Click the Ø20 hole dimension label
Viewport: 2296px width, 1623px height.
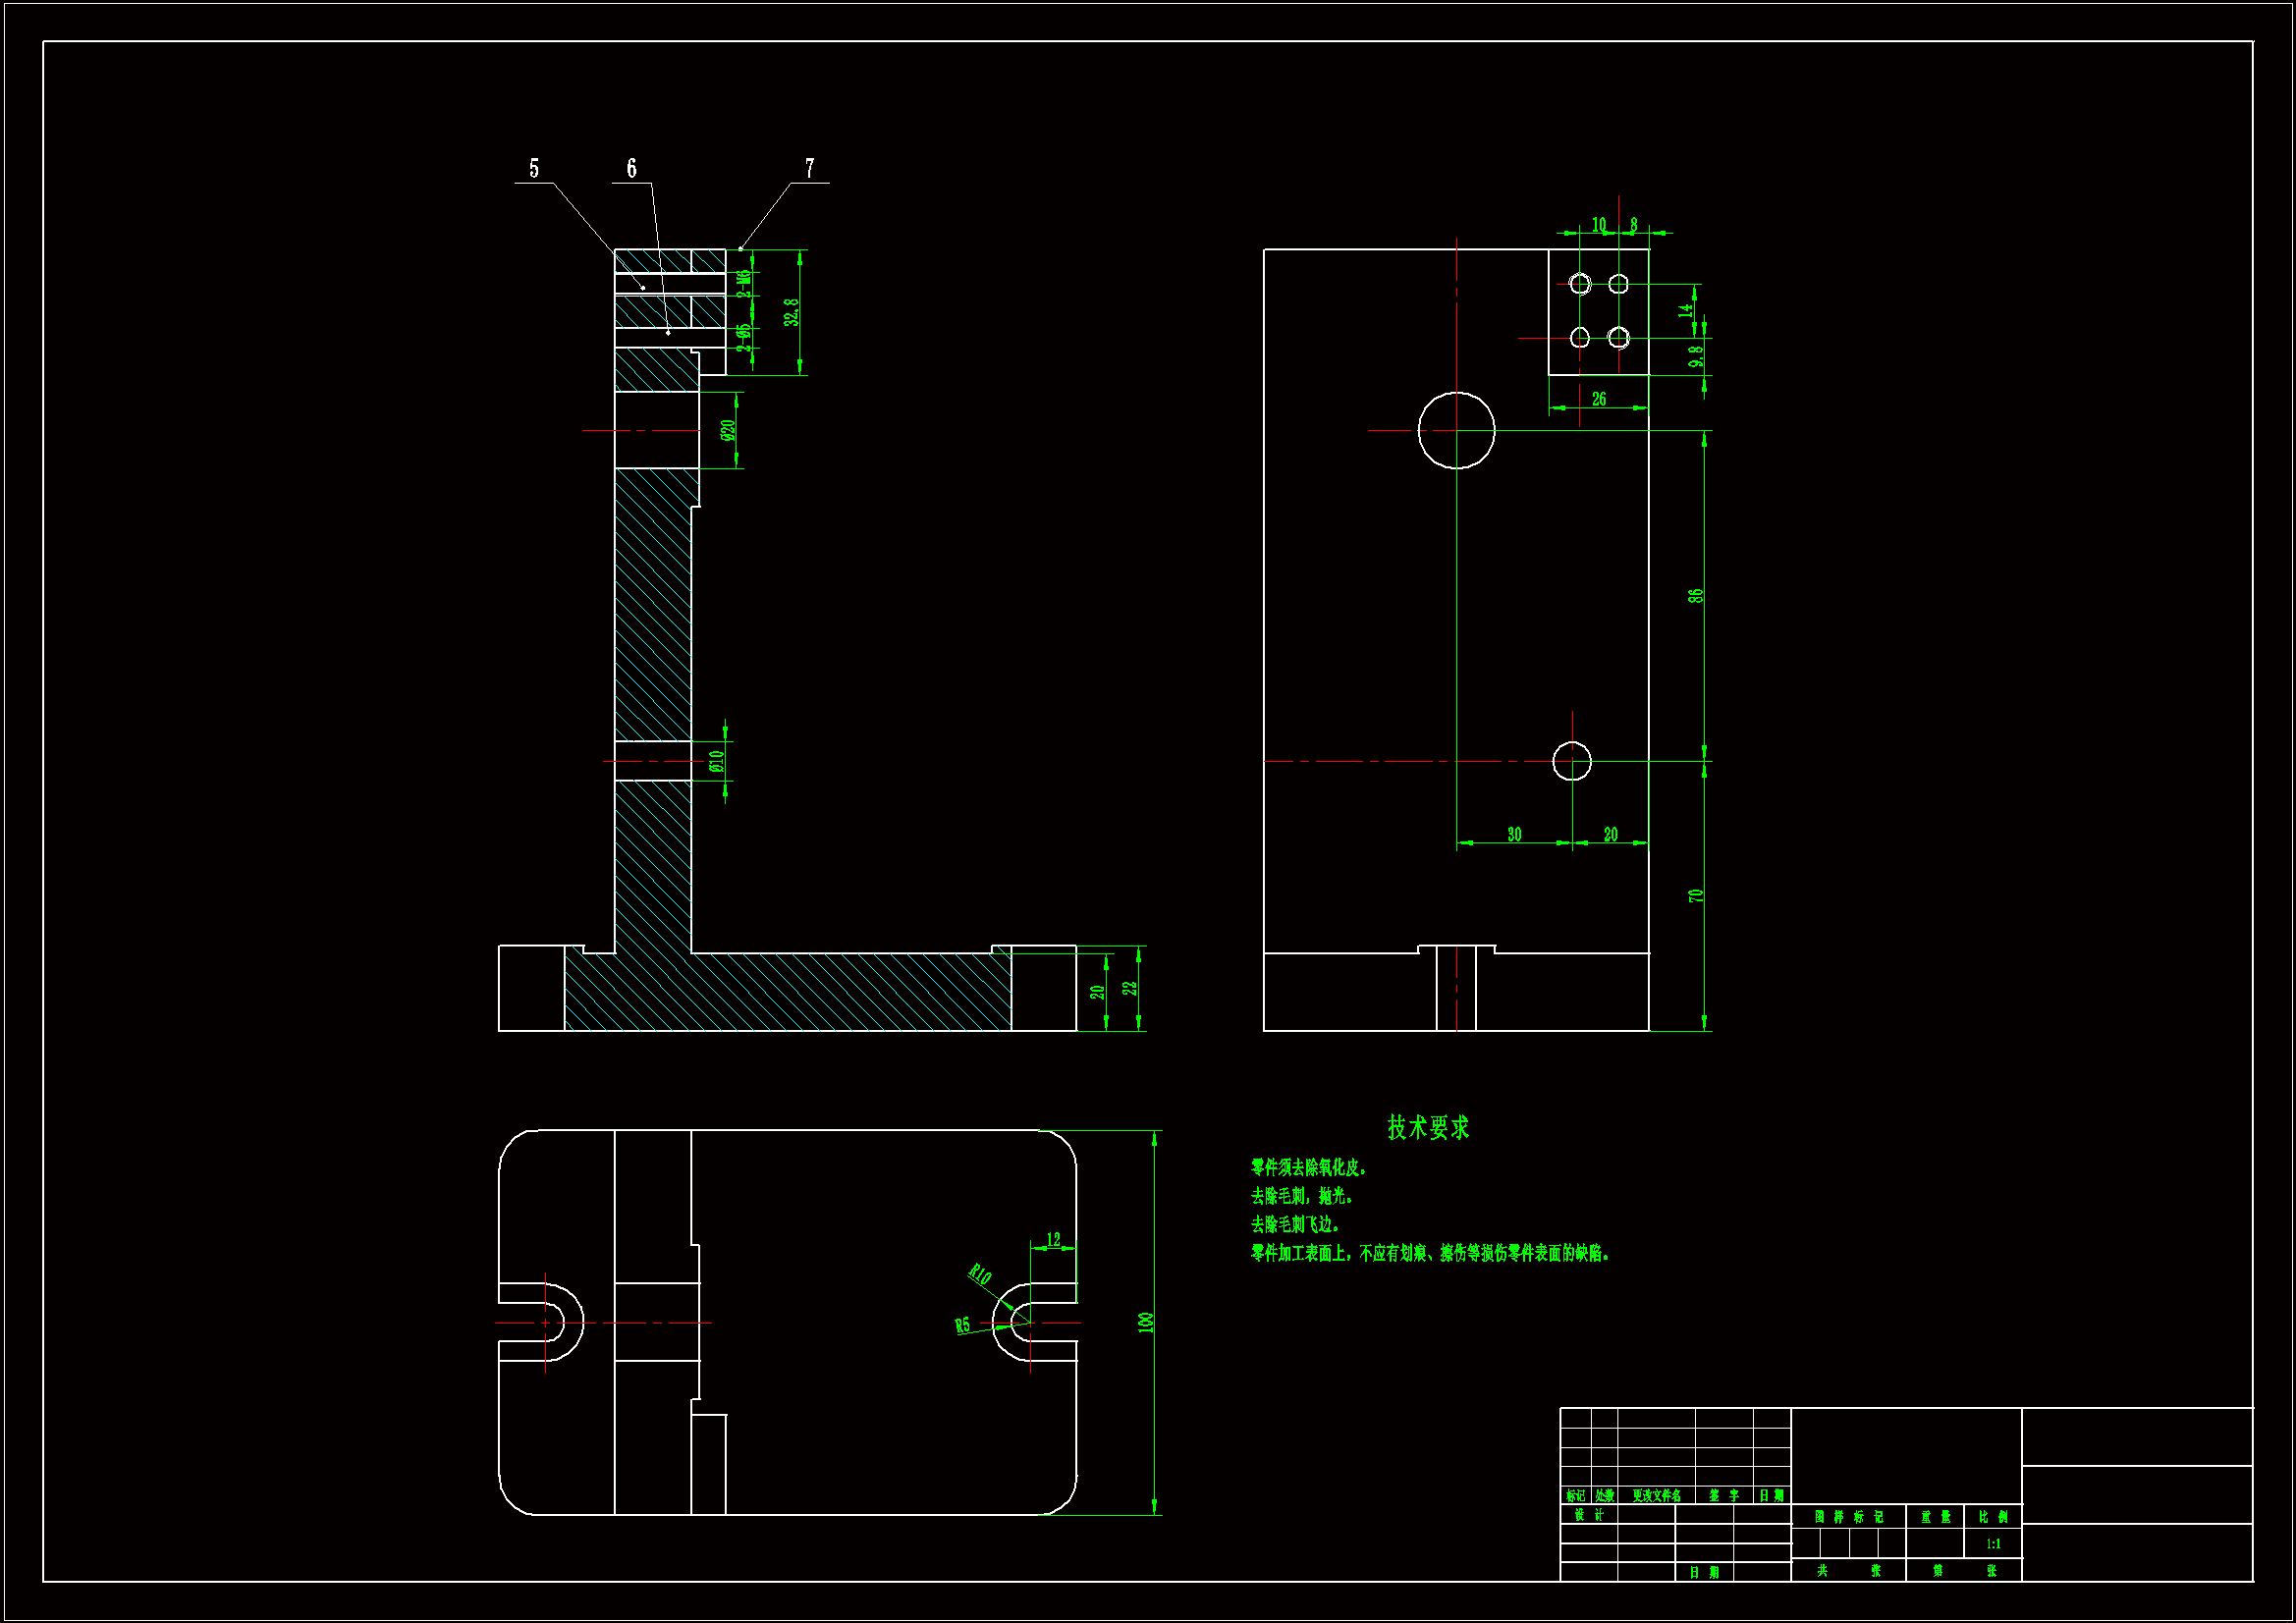click(728, 430)
